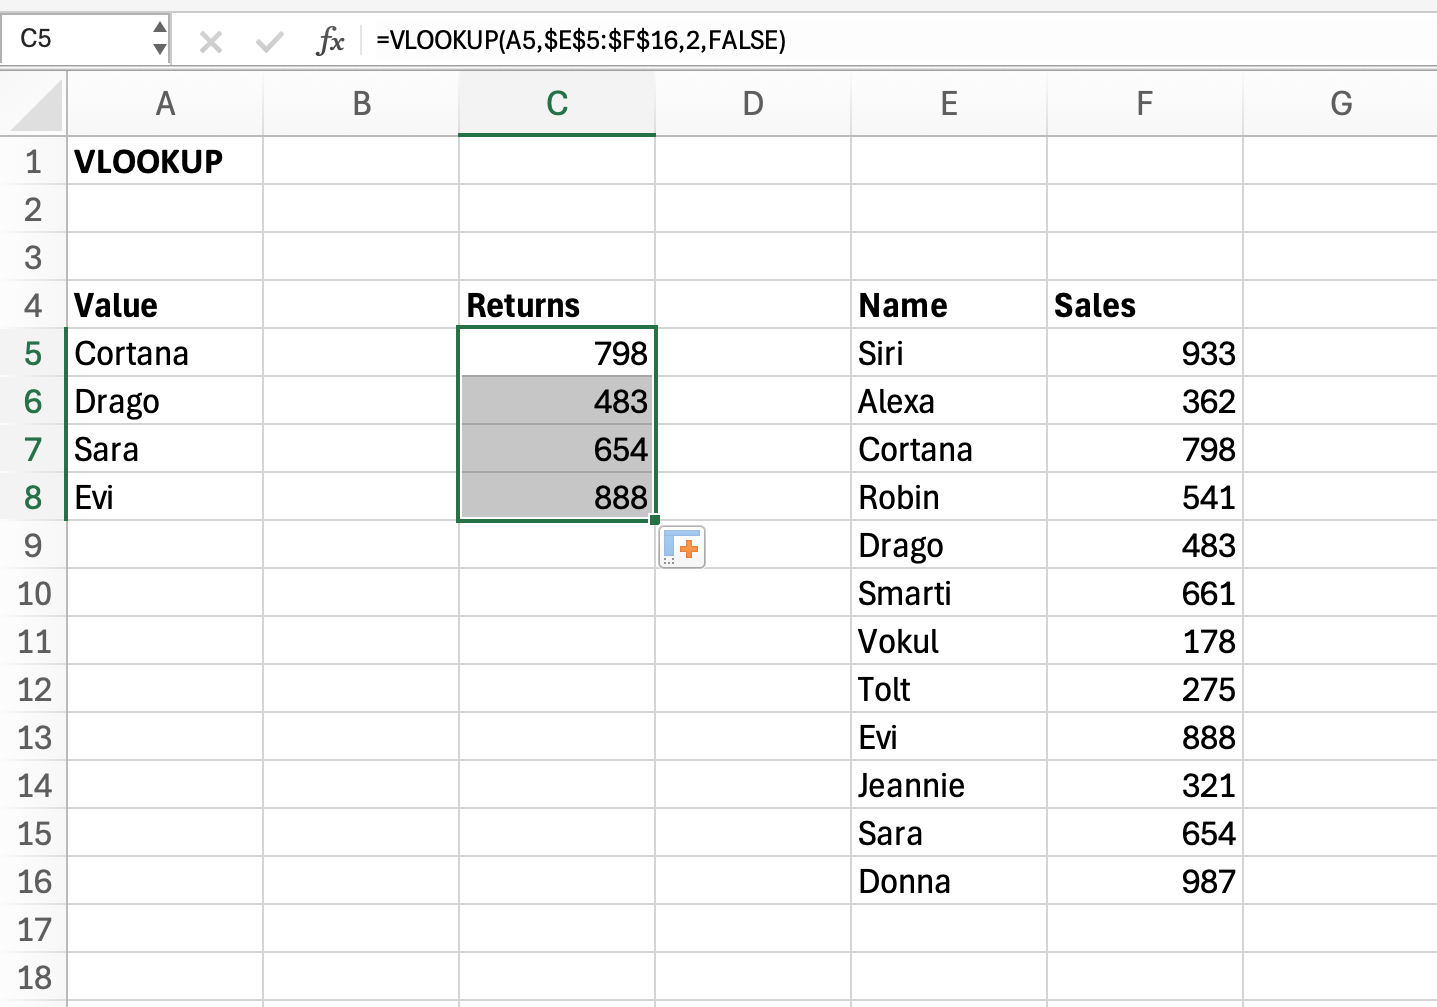Click the Select All corner triangle
Viewport: 1437px width, 1007px height.
coord(37,106)
